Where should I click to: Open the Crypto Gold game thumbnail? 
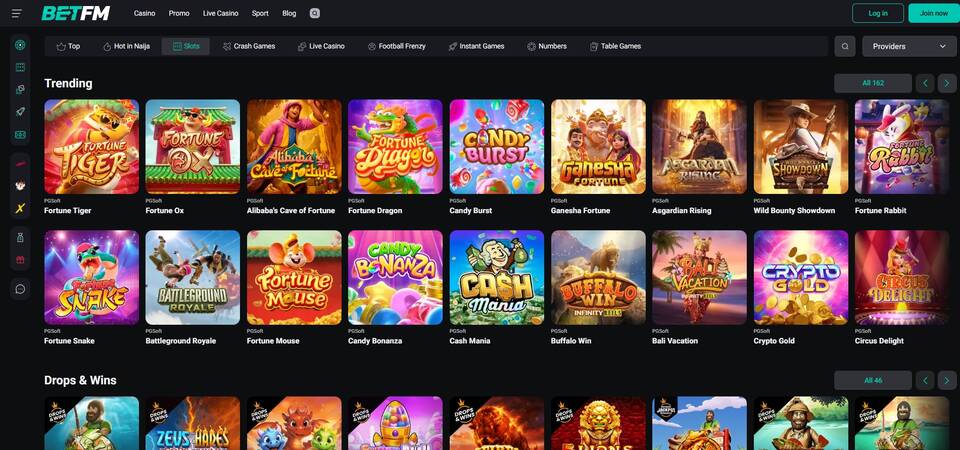801,277
